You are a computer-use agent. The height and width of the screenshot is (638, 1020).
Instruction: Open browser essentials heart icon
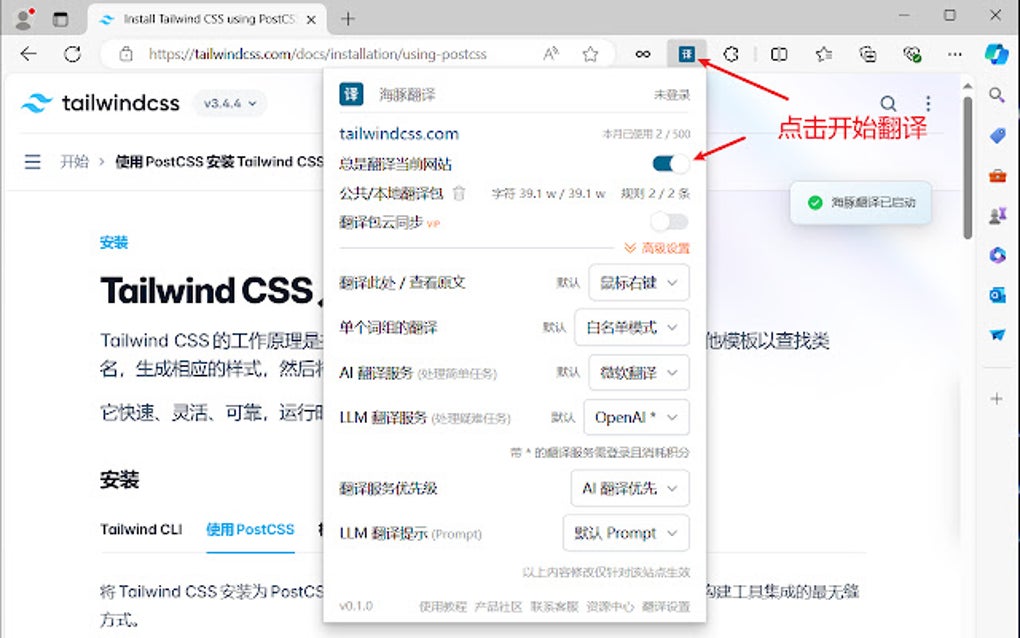point(912,54)
